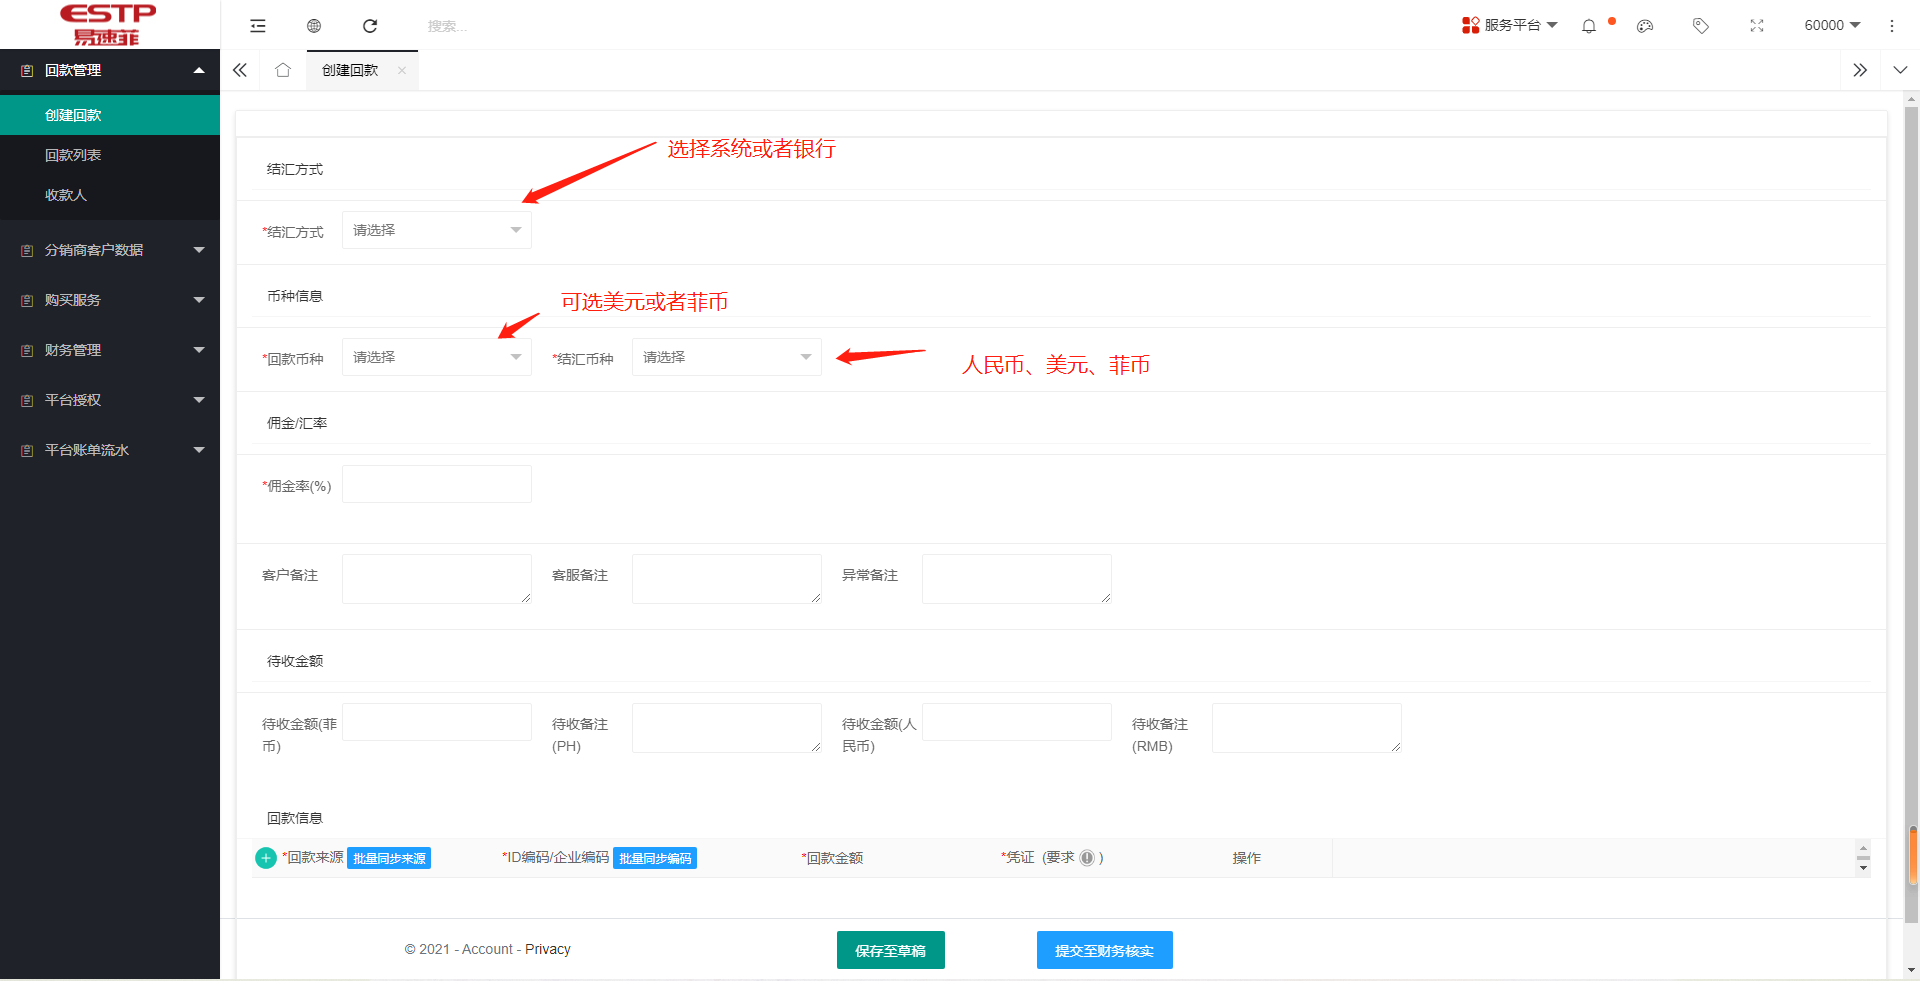The image size is (1920, 981).
Task: Click the 保存至草稿 button
Action: pyautogui.click(x=890, y=950)
